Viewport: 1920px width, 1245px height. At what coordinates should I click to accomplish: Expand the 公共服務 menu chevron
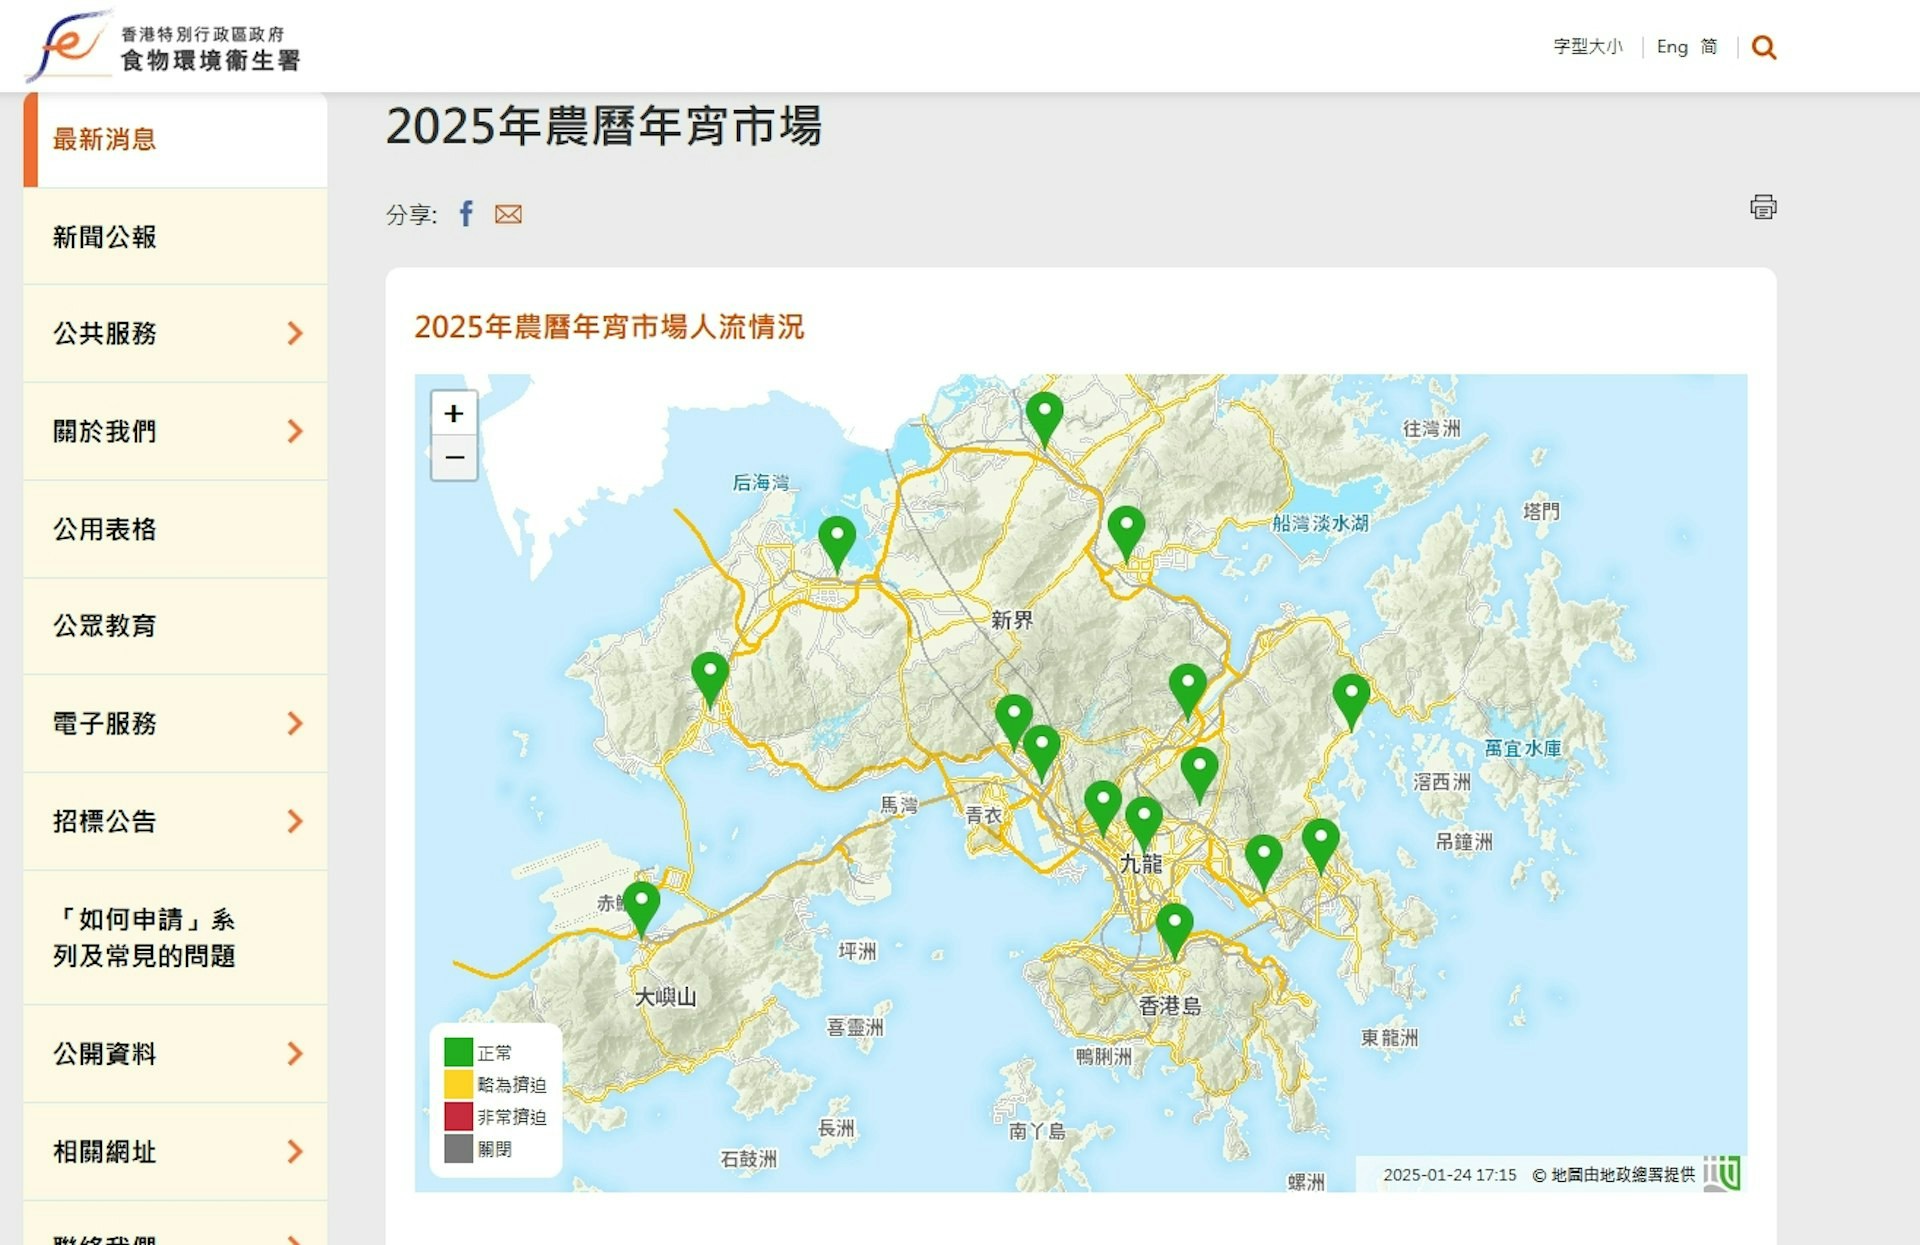[x=295, y=334]
